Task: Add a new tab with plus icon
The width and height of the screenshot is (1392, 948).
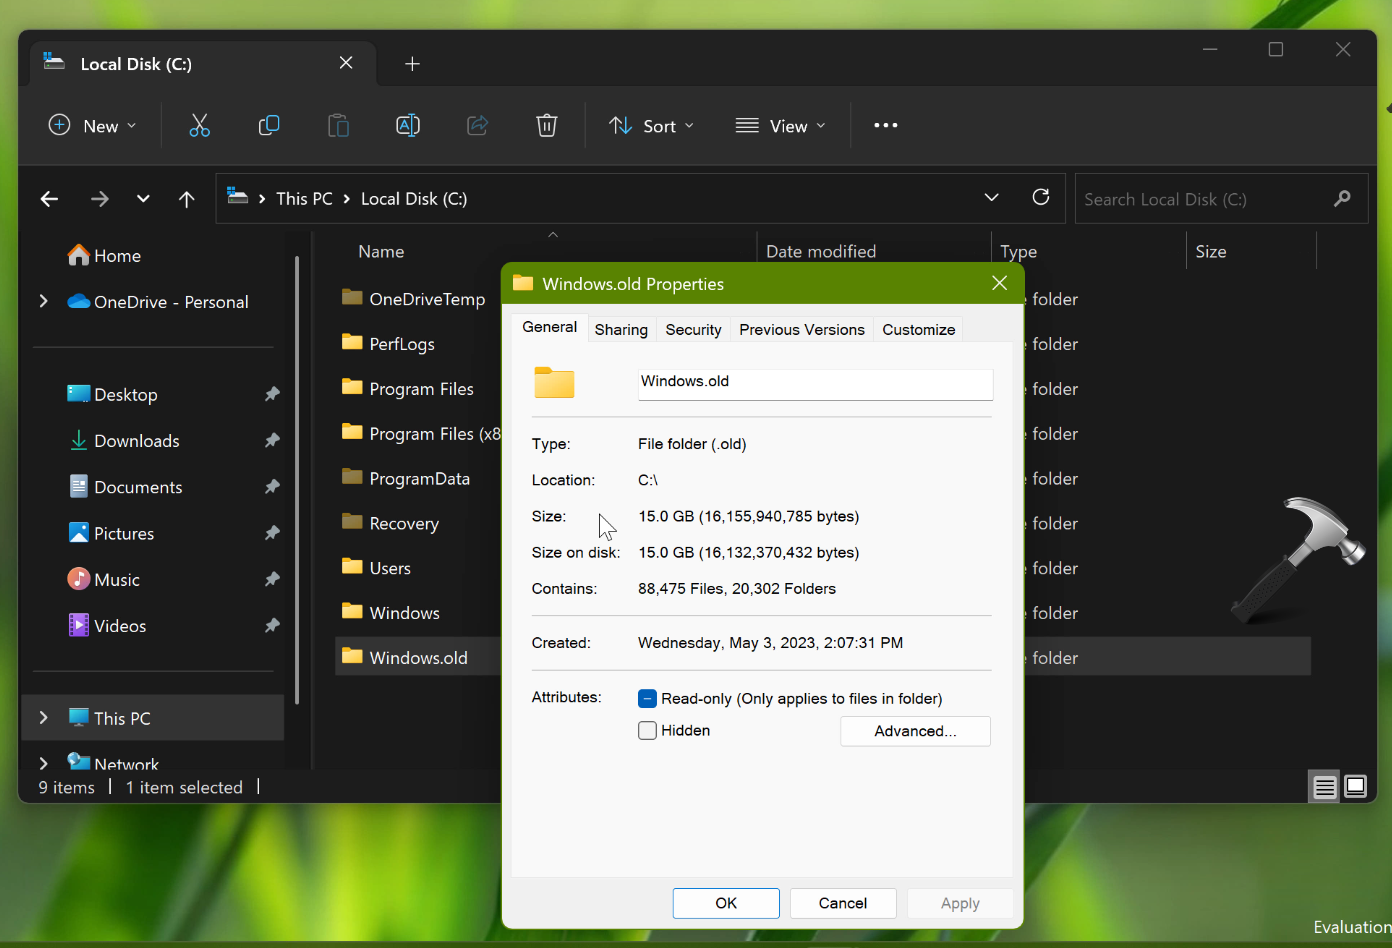Action: coord(412,64)
